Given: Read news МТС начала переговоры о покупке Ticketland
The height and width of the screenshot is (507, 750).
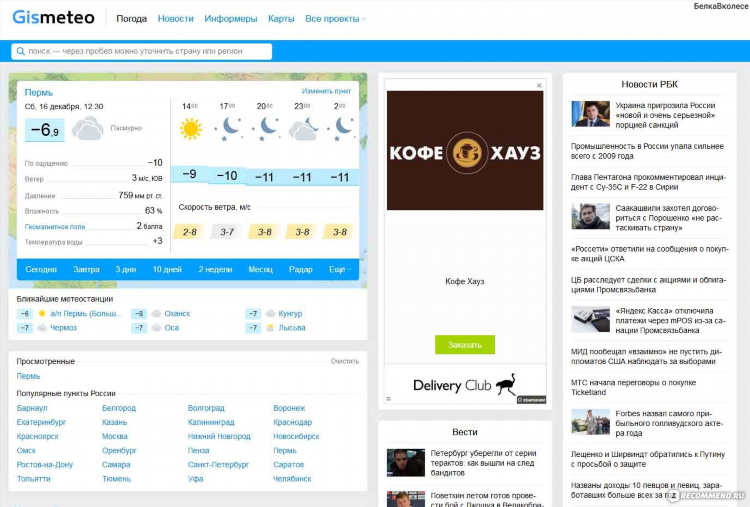Looking at the screenshot, I should tap(633, 387).
